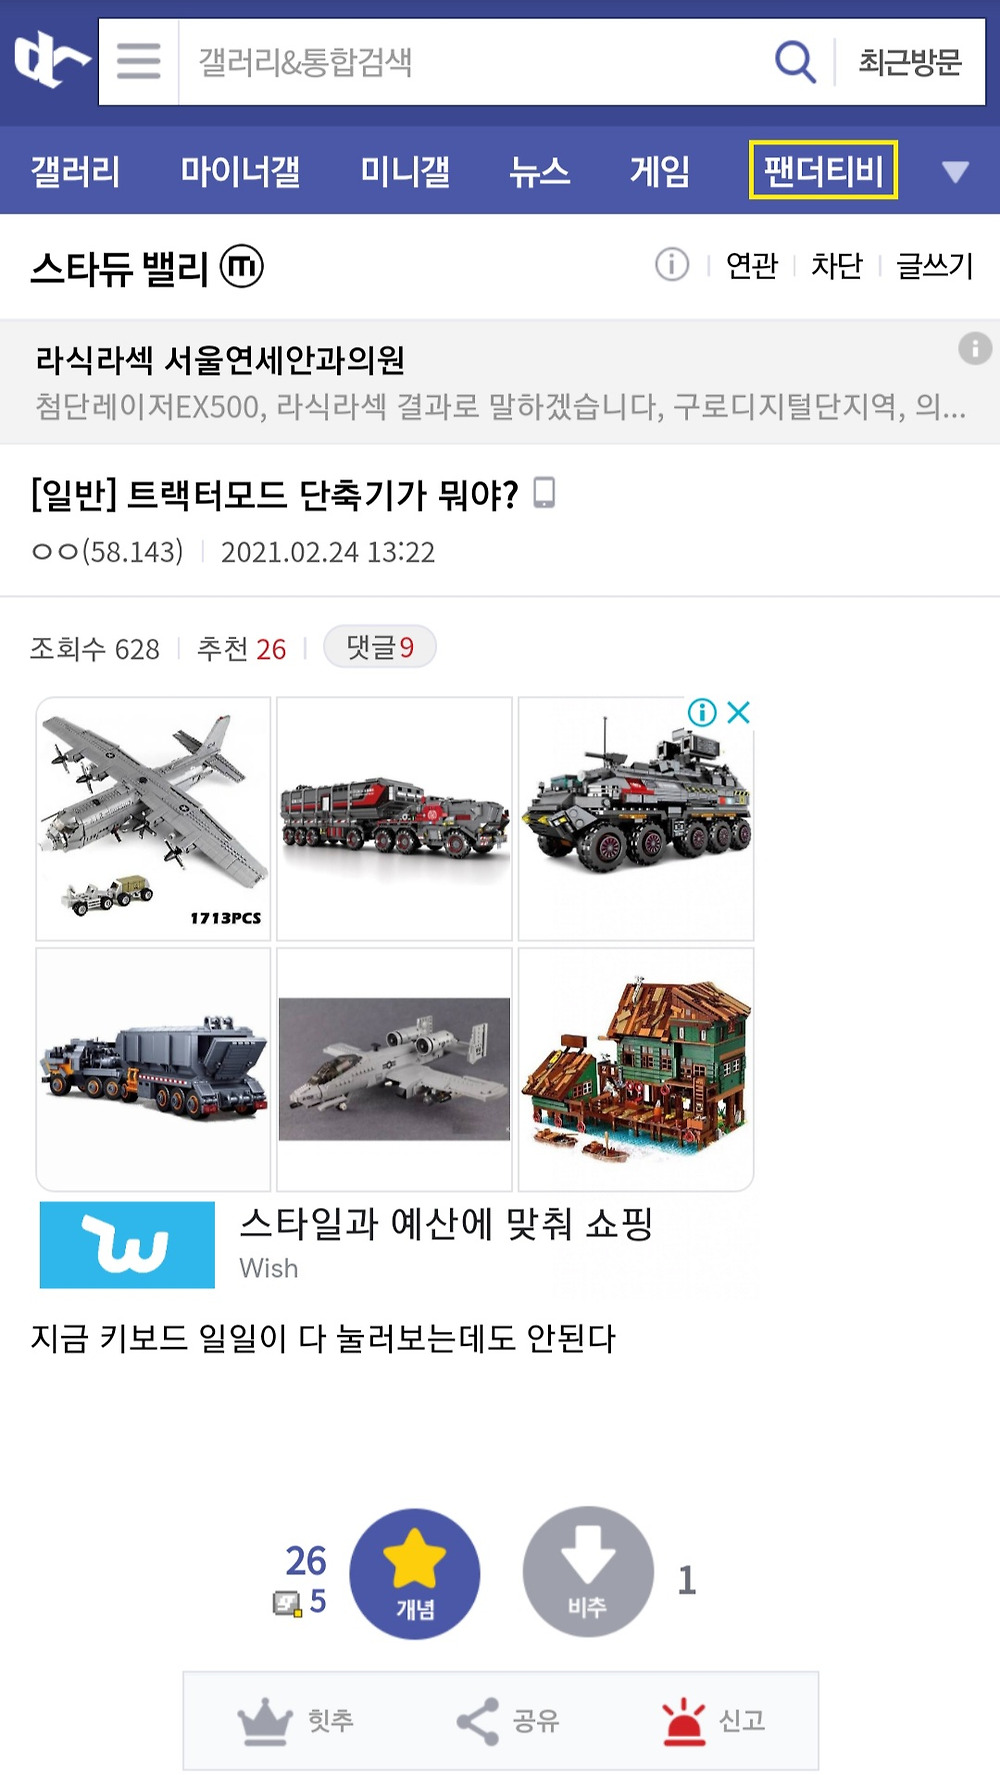Open the cargo plane ad thumbnail
The image size is (1000, 1775).
pyautogui.click(x=153, y=818)
